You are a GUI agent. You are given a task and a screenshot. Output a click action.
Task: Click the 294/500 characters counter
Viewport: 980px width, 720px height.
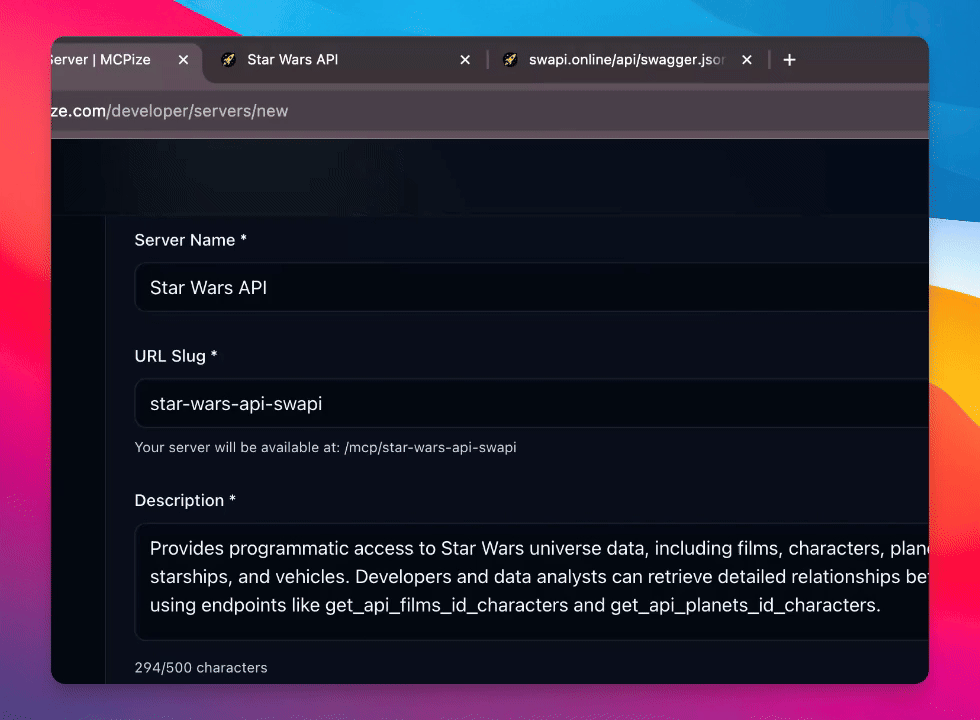pos(201,668)
